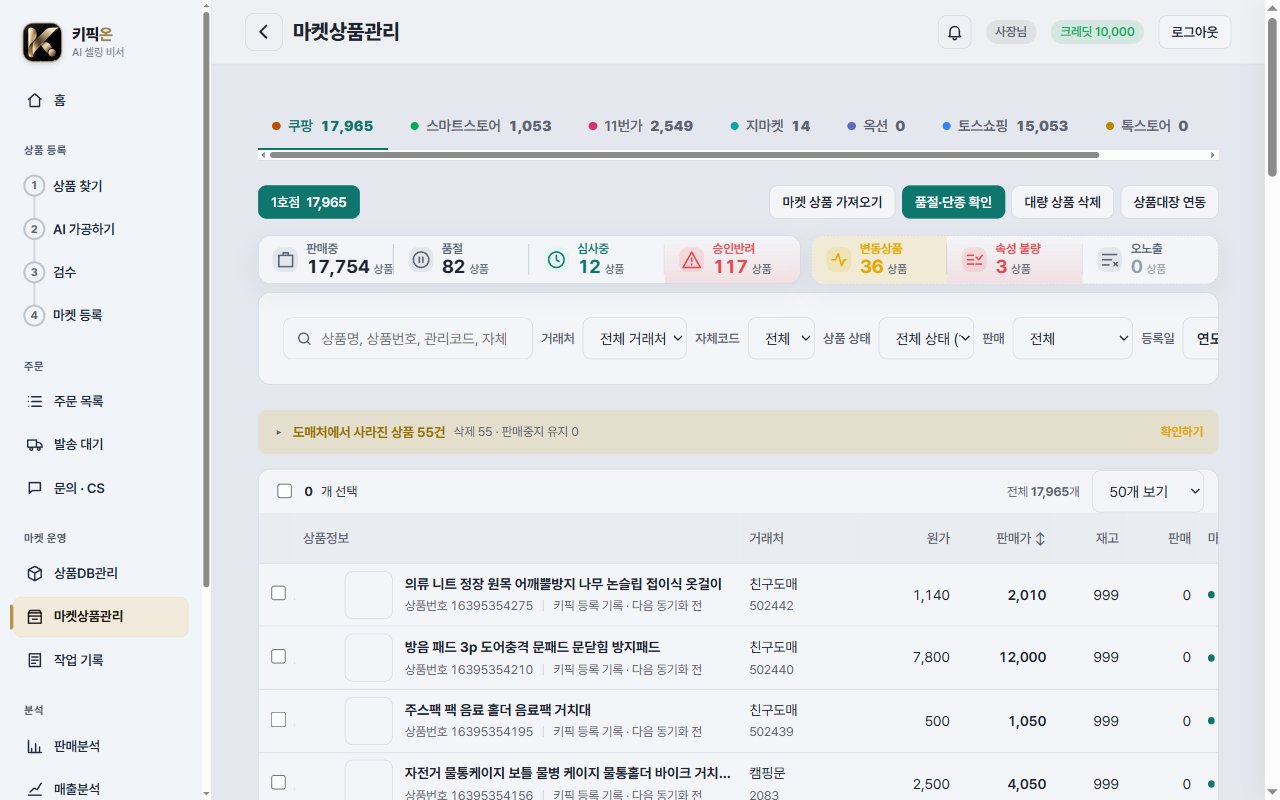1280x800 pixels.
Task: Click the market tabs horizontal scrollbar
Action: coord(684,155)
